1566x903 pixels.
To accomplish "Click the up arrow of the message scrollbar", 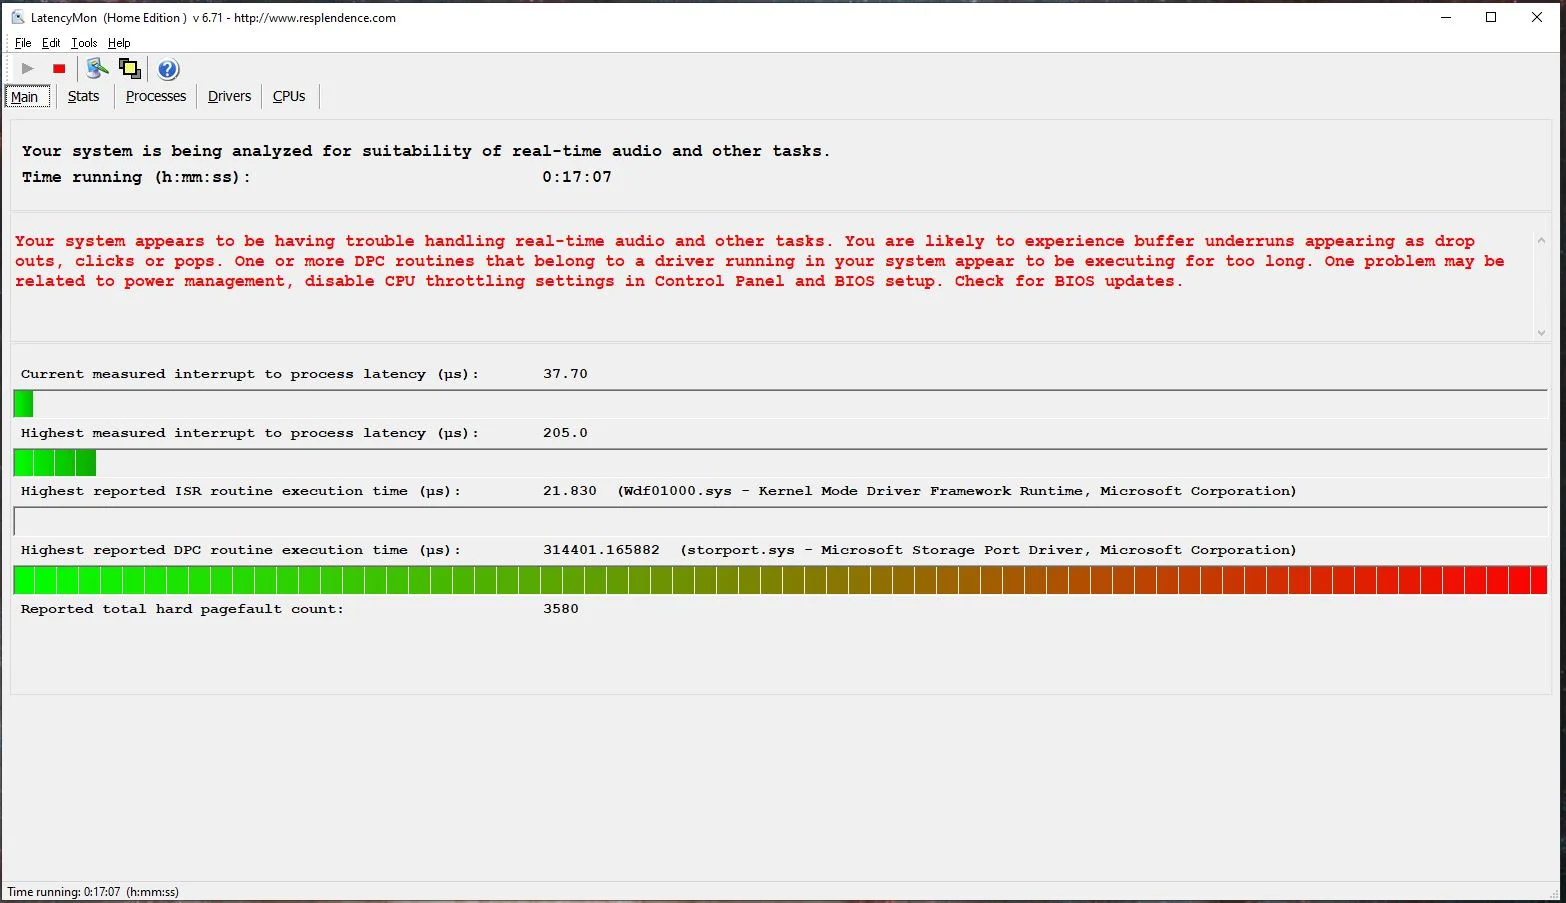I will (1541, 240).
